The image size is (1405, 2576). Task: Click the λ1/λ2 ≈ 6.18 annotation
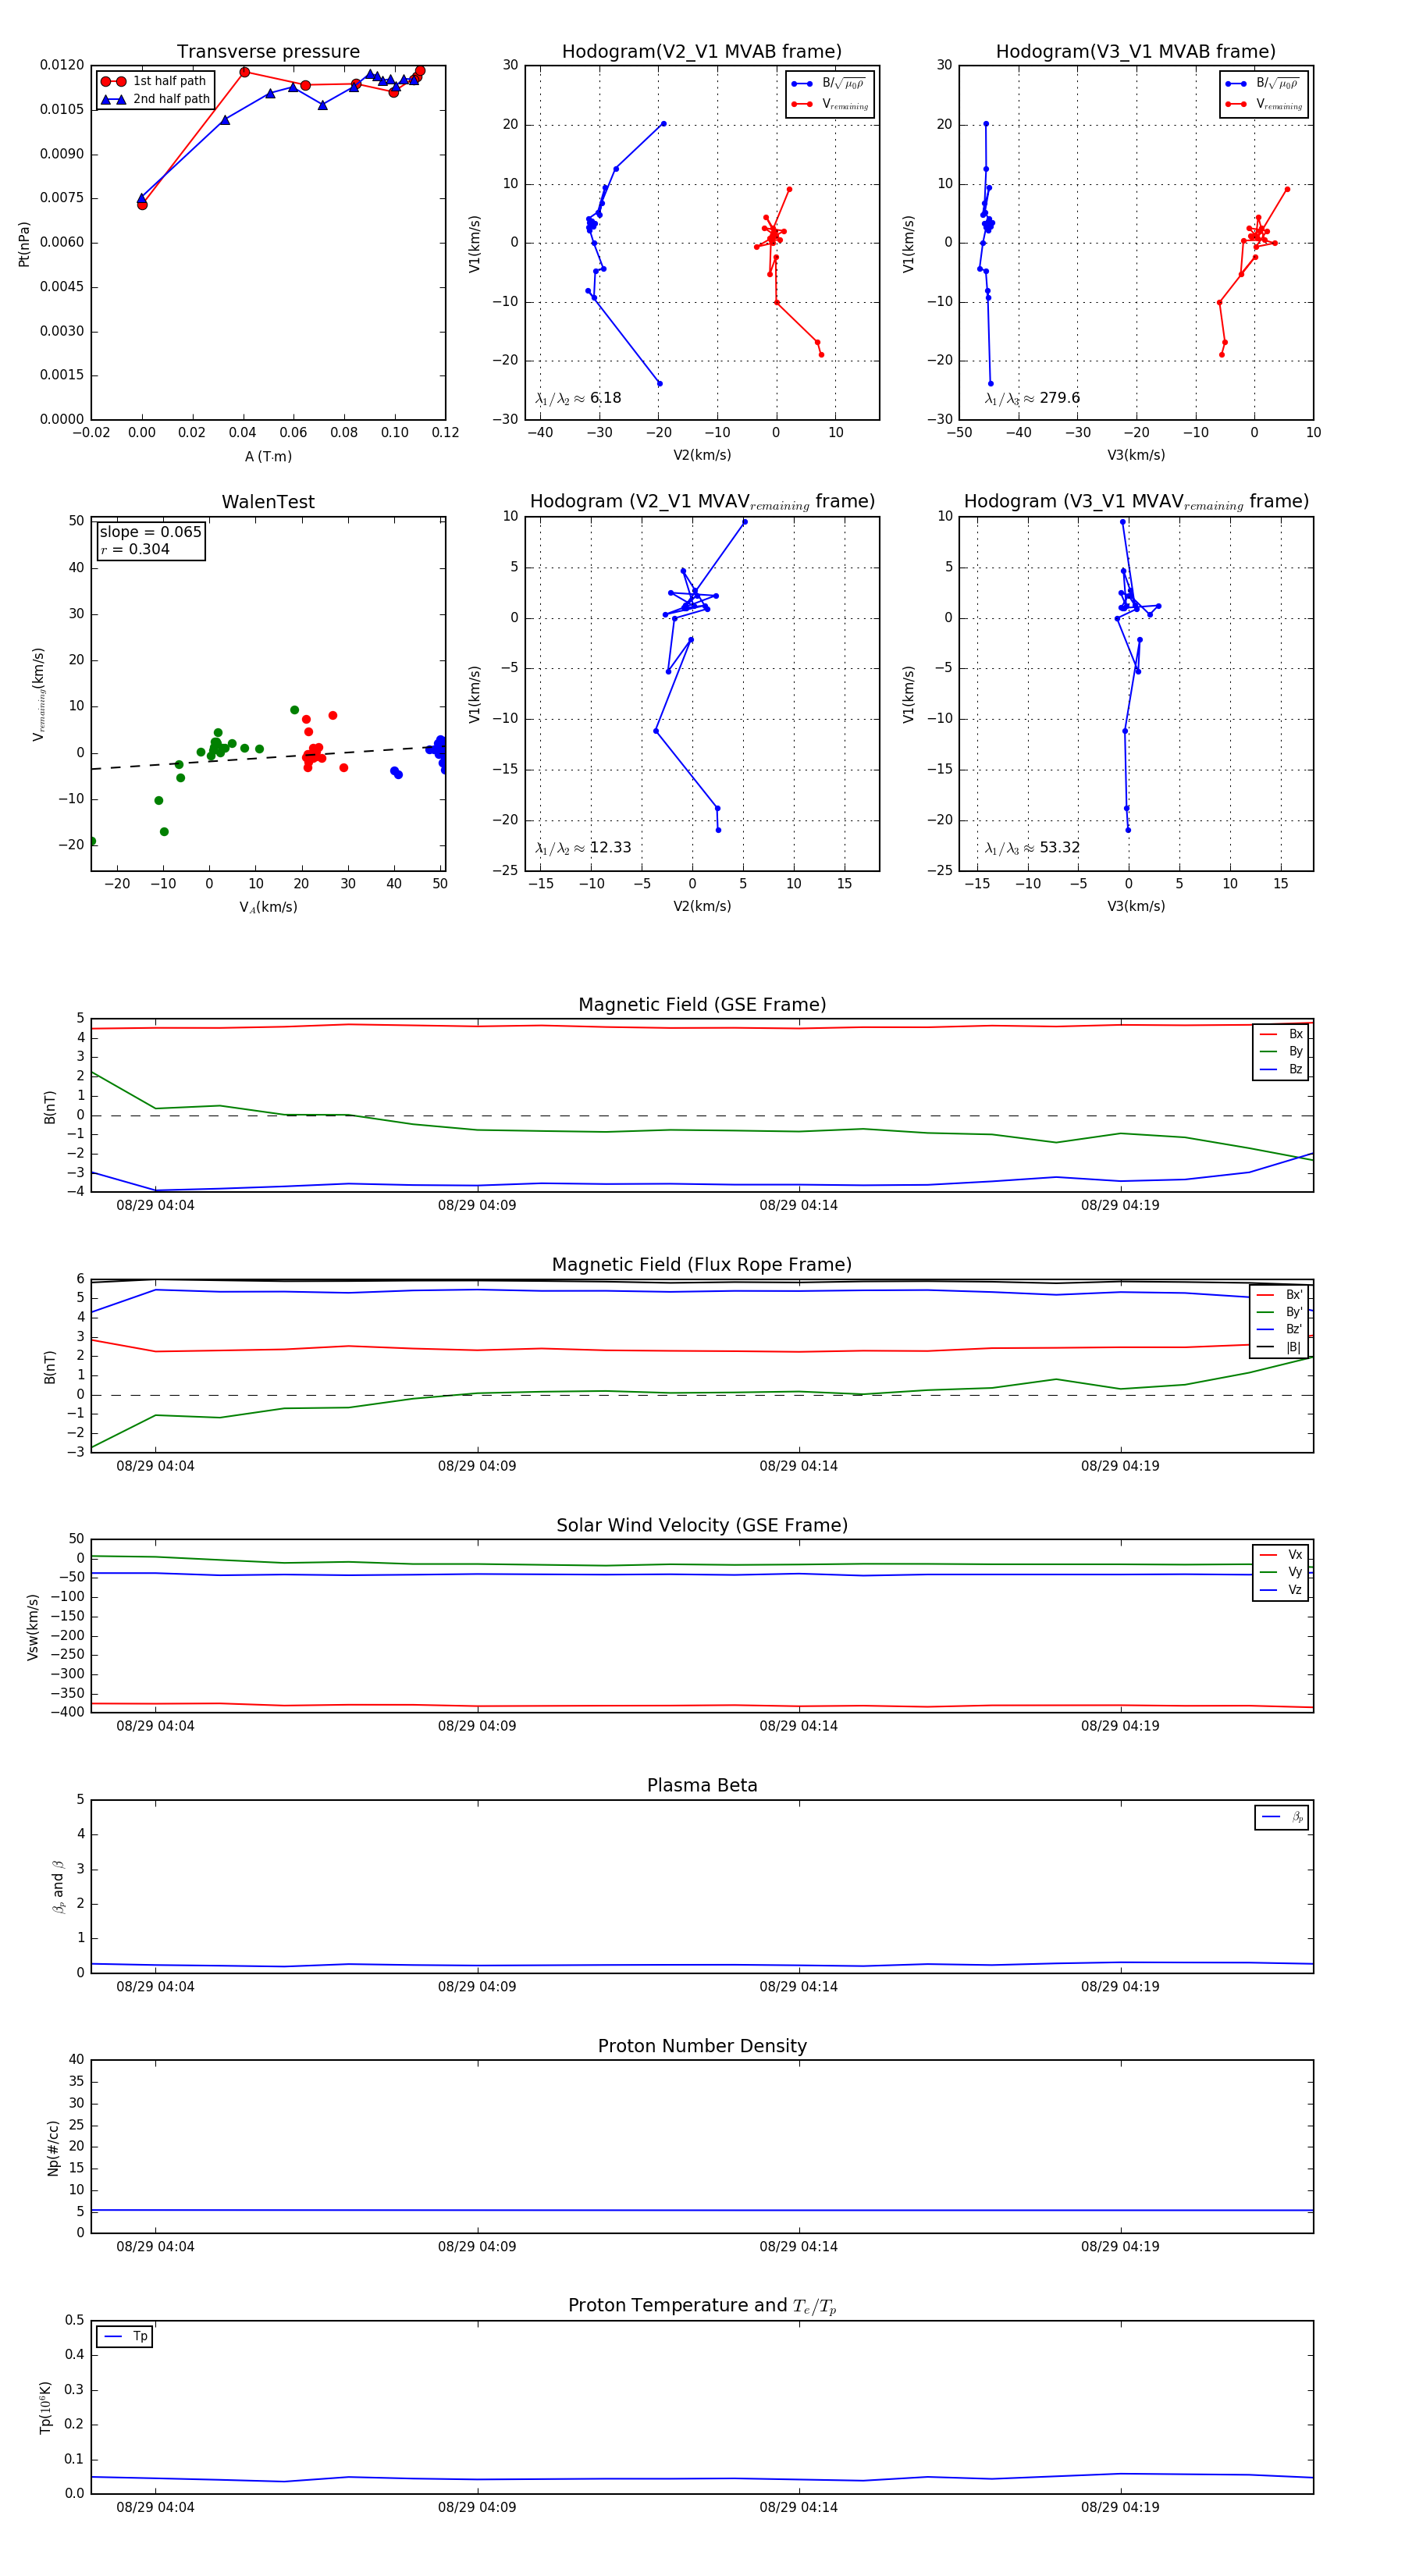click(578, 398)
